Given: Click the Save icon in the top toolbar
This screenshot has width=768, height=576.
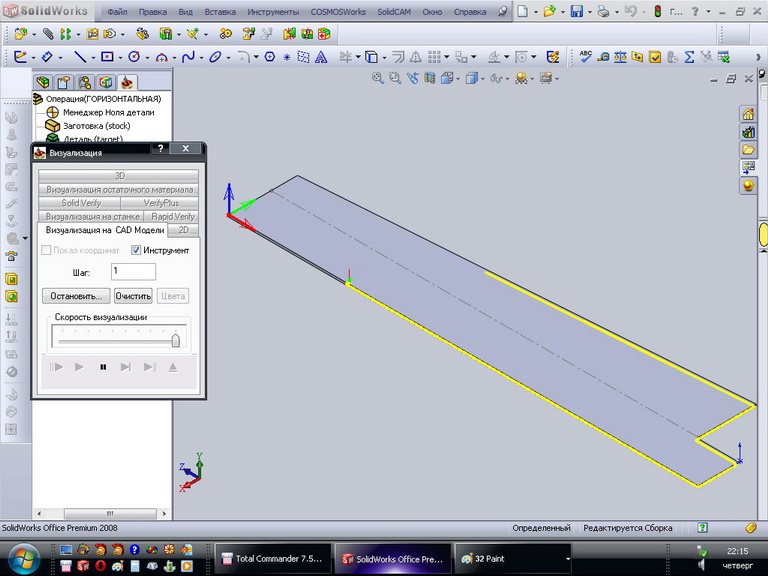Looking at the screenshot, I should [x=576, y=12].
